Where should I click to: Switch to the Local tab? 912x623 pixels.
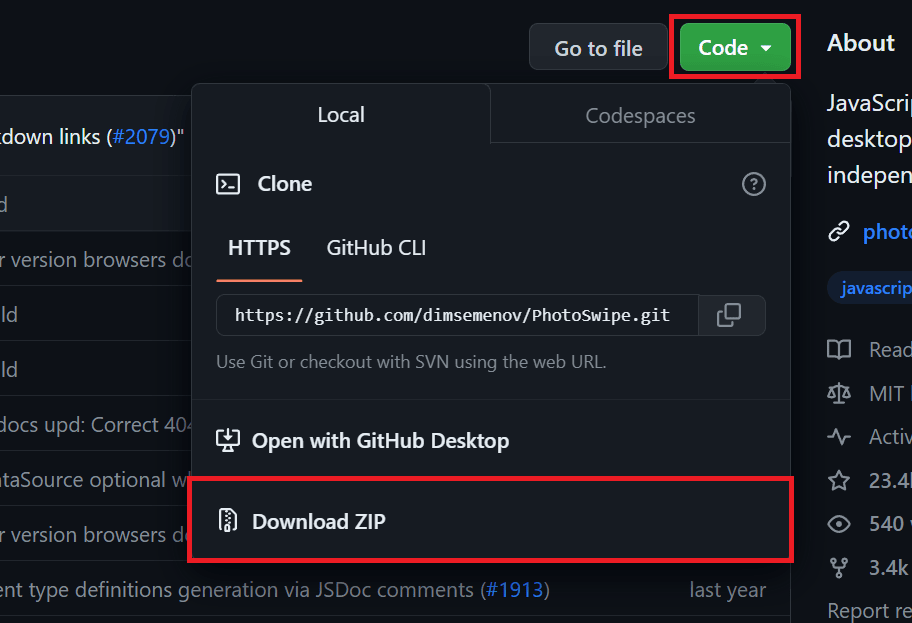341,115
